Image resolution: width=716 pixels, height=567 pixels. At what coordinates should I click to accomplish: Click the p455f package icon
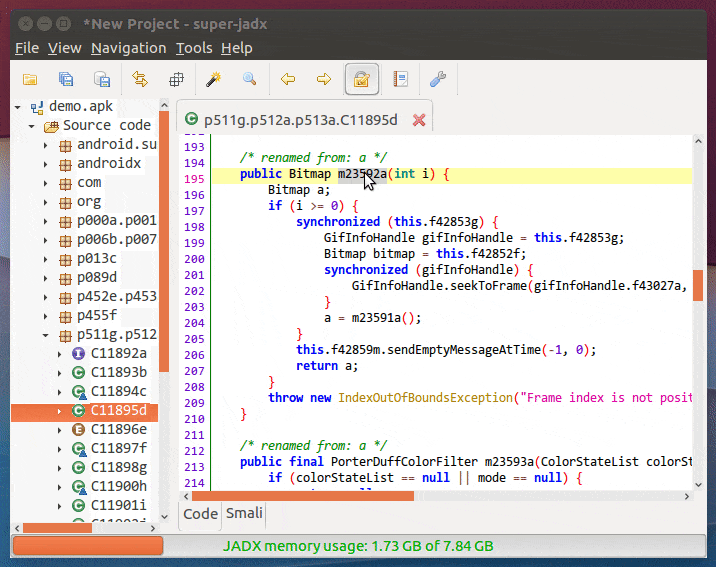65,316
